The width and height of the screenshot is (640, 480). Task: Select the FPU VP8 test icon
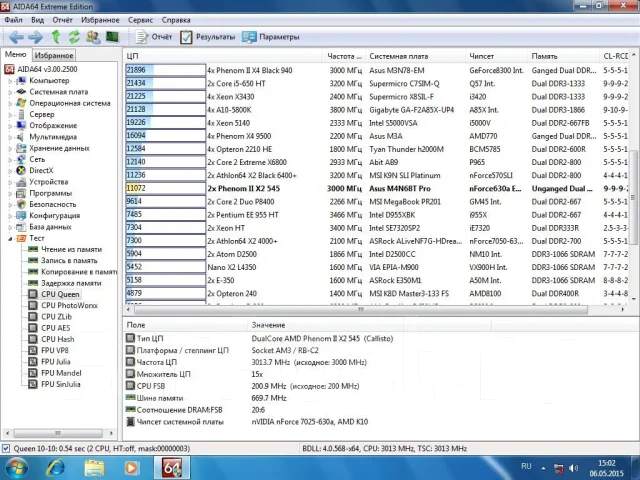33,350
